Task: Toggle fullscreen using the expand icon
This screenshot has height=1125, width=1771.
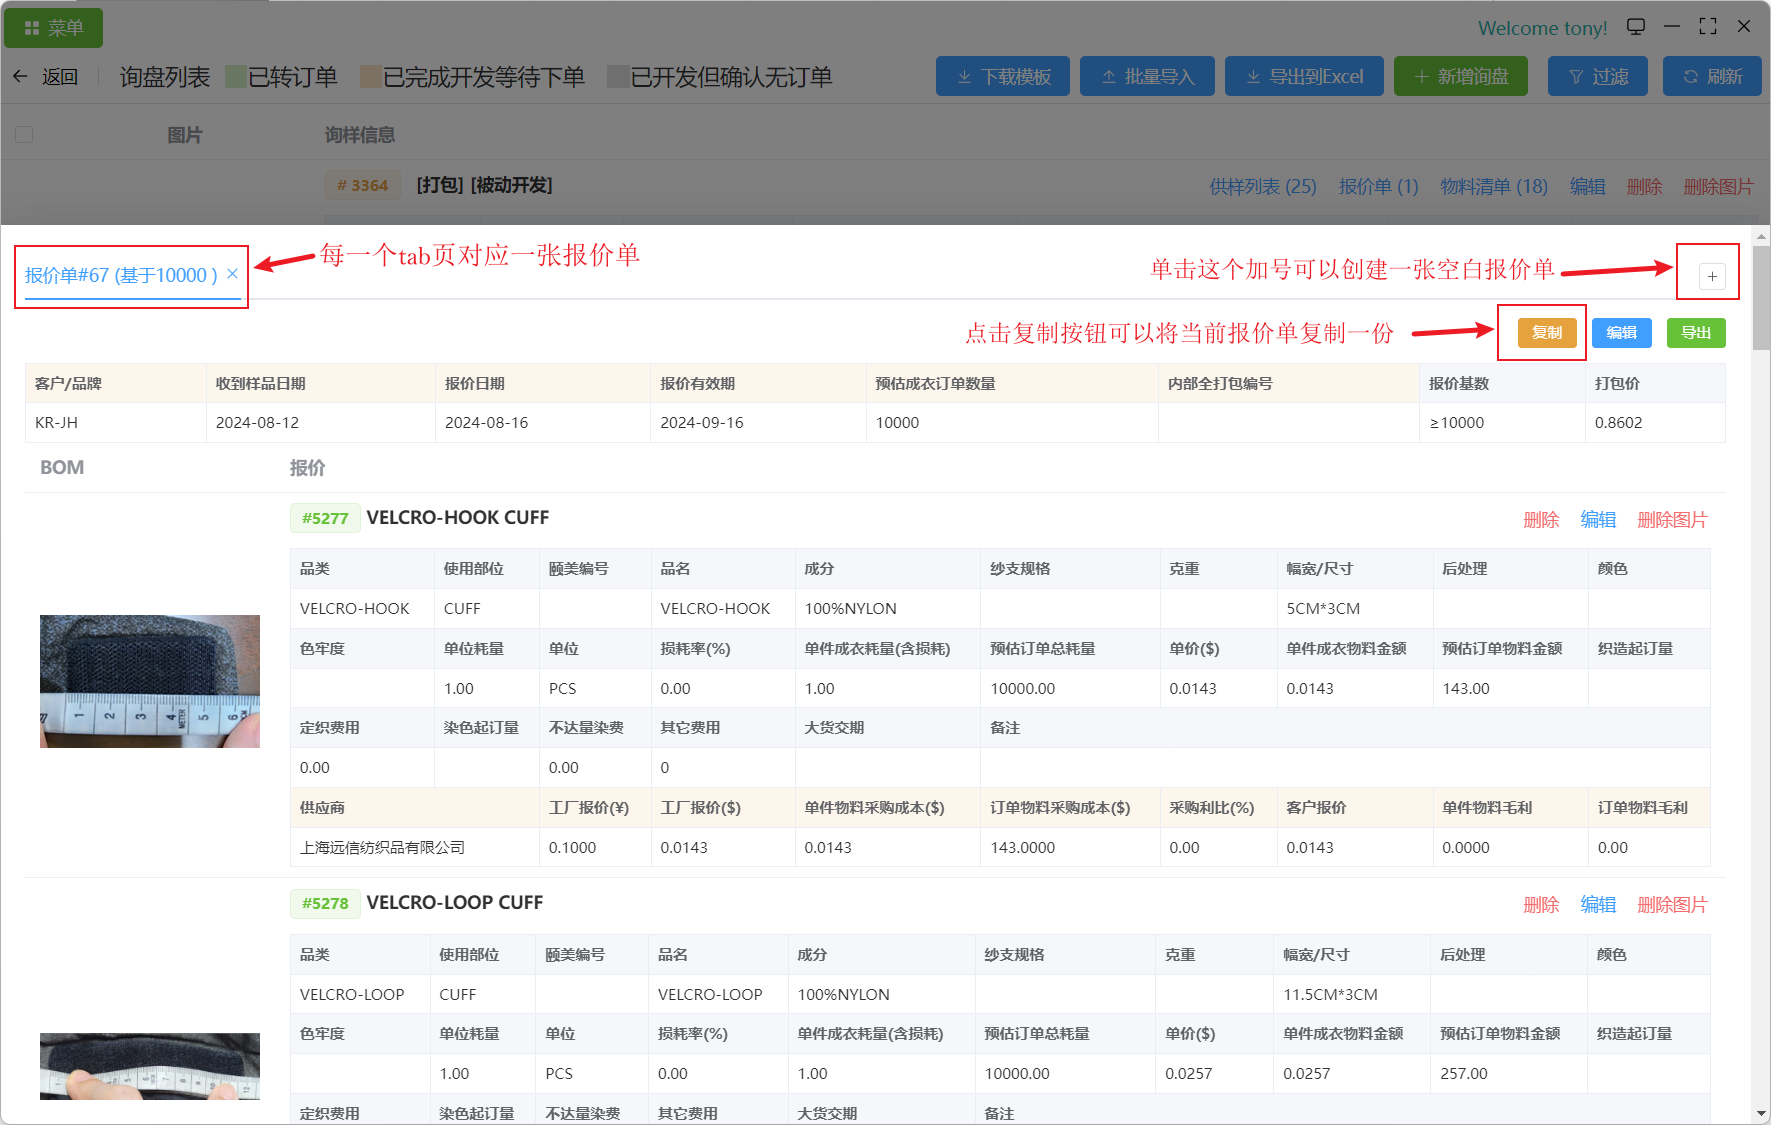Action: point(1708,27)
